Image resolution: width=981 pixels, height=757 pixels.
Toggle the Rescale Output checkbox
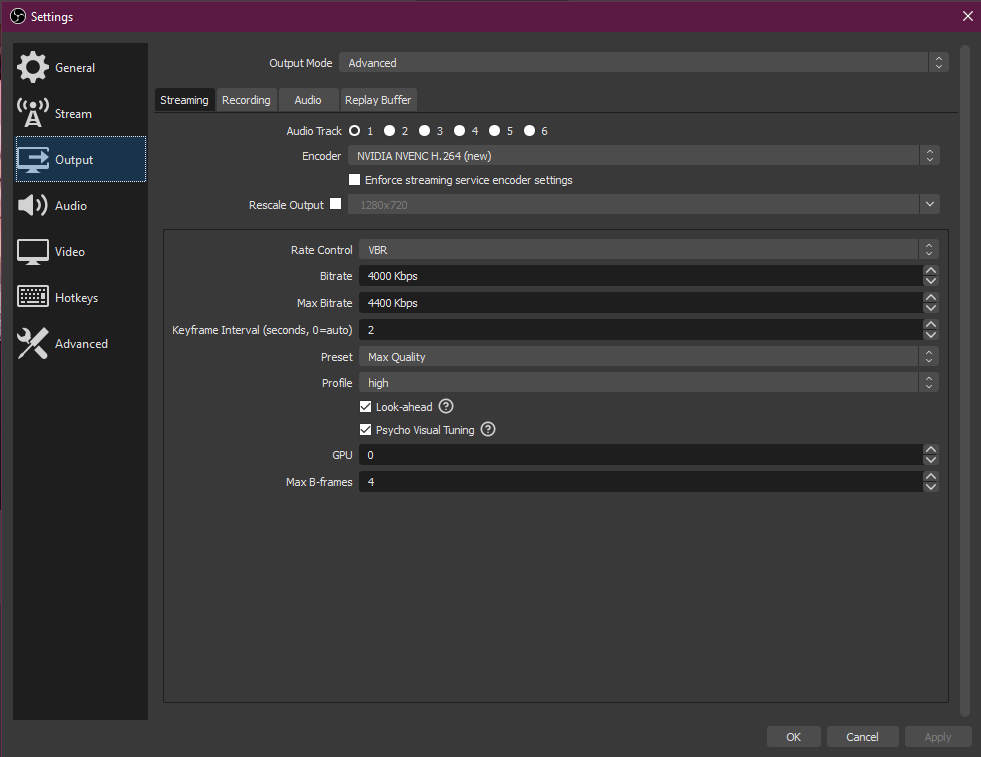coord(336,203)
